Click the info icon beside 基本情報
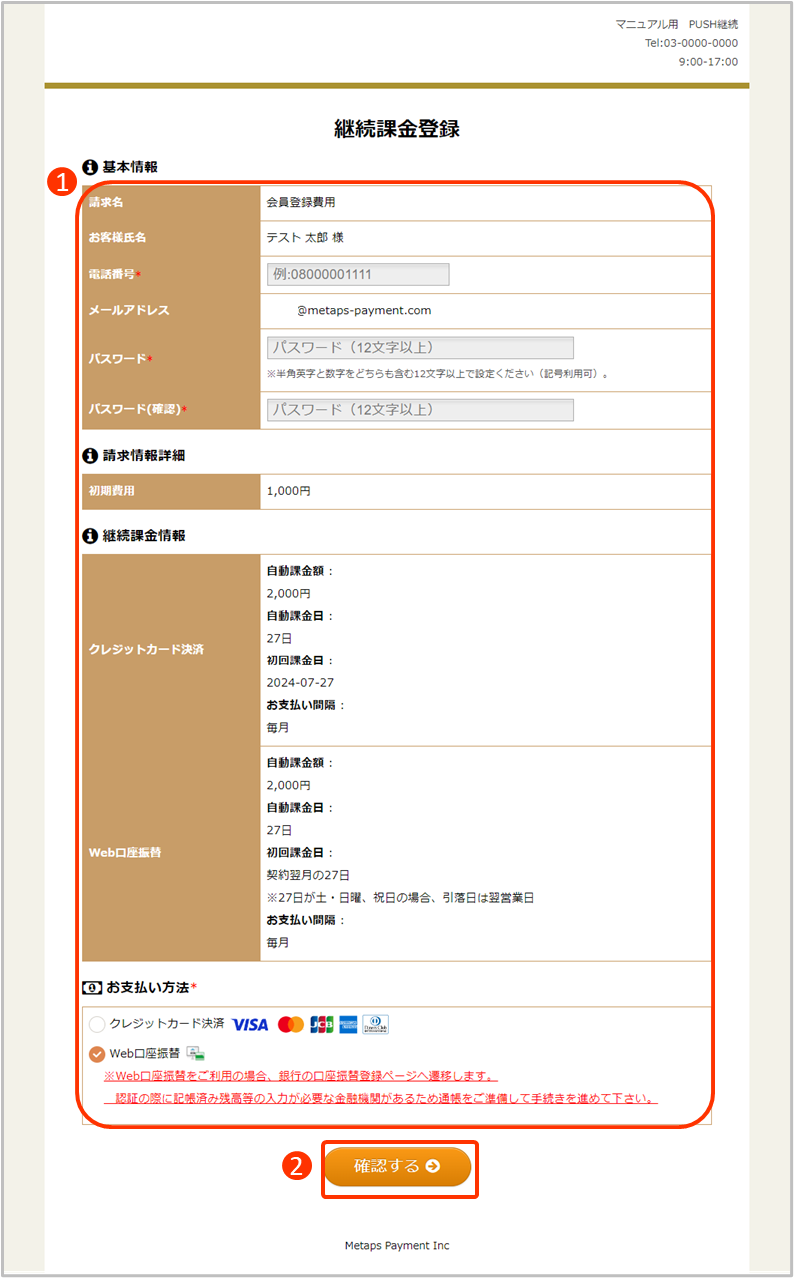794x1278 pixels. [90, 167]
